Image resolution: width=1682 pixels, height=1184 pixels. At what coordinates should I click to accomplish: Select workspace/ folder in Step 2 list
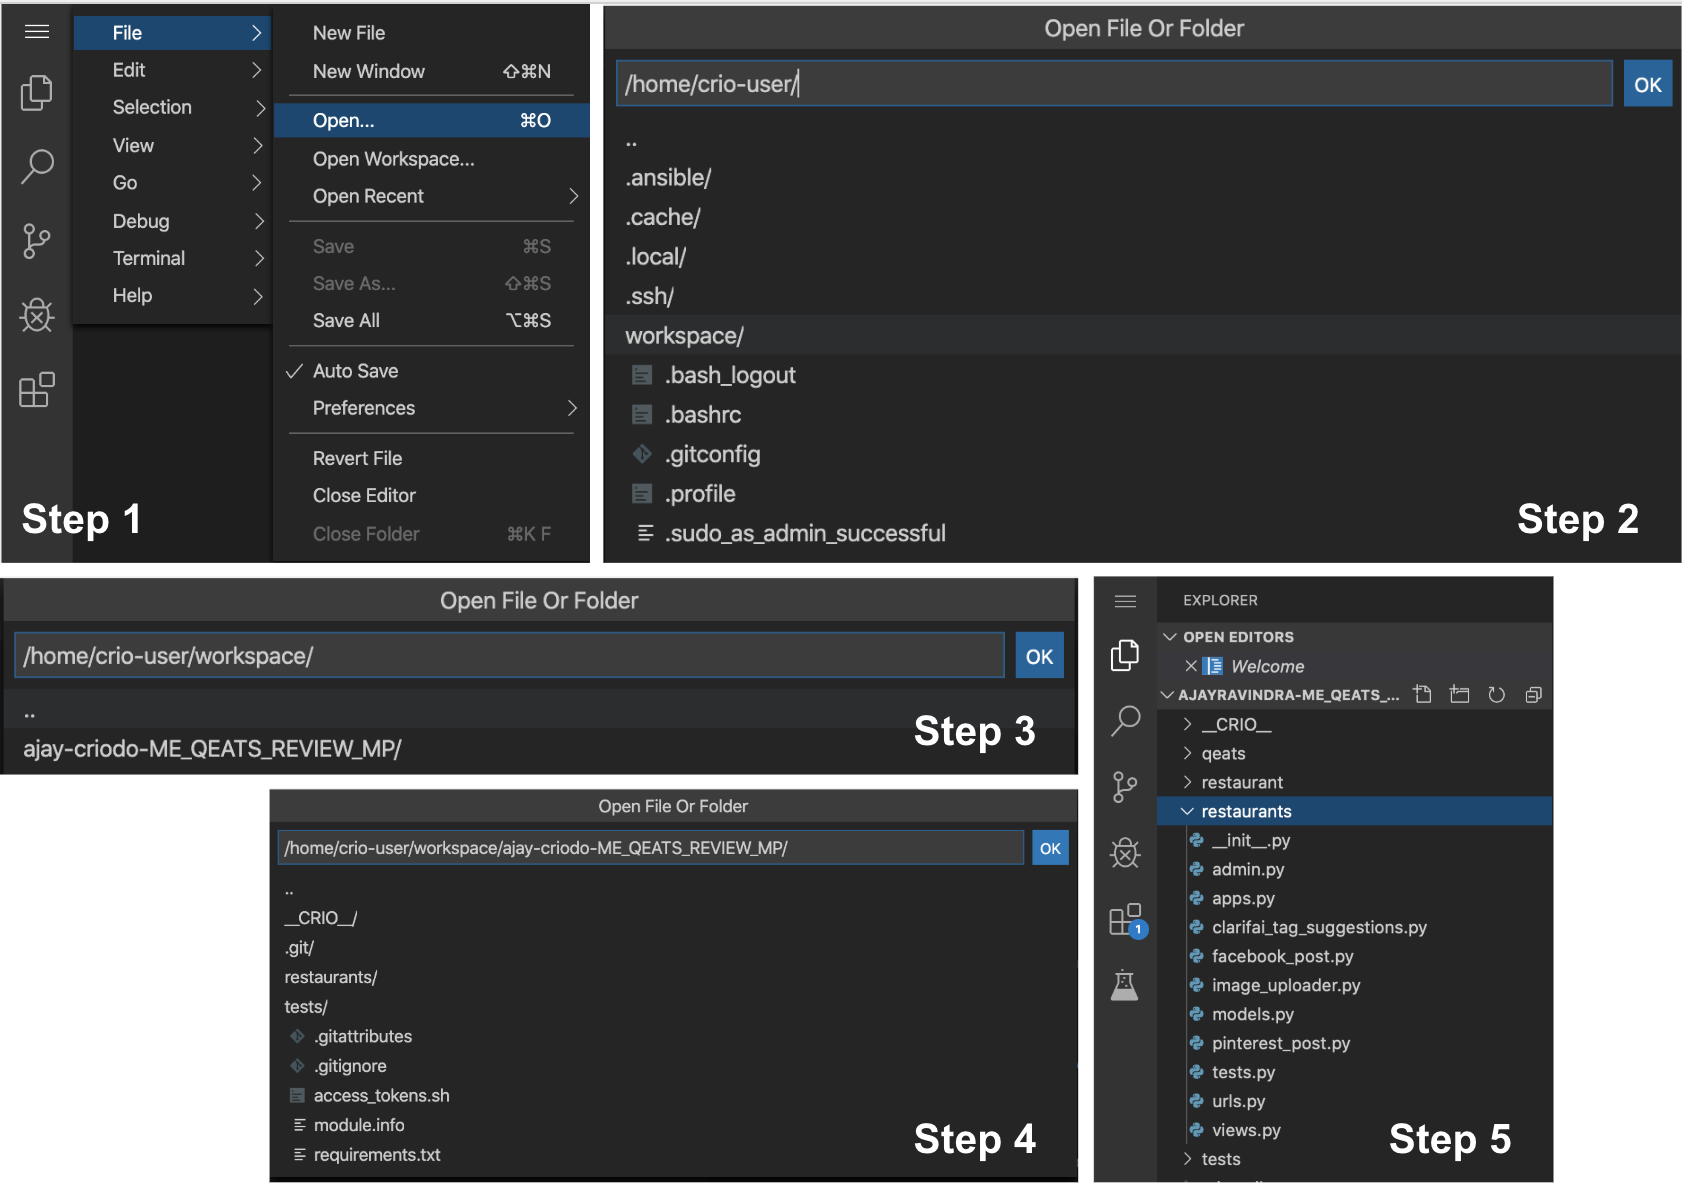click(1143, 335)
